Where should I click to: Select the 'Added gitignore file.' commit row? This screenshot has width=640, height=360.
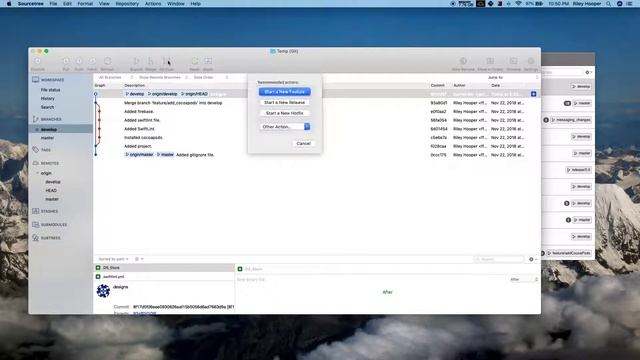pyautogui.click(x=316, y=155)
